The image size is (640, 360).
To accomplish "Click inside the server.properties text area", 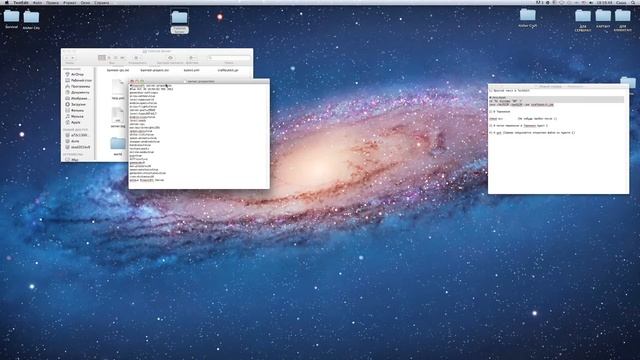I will click(x=199, y=136).
